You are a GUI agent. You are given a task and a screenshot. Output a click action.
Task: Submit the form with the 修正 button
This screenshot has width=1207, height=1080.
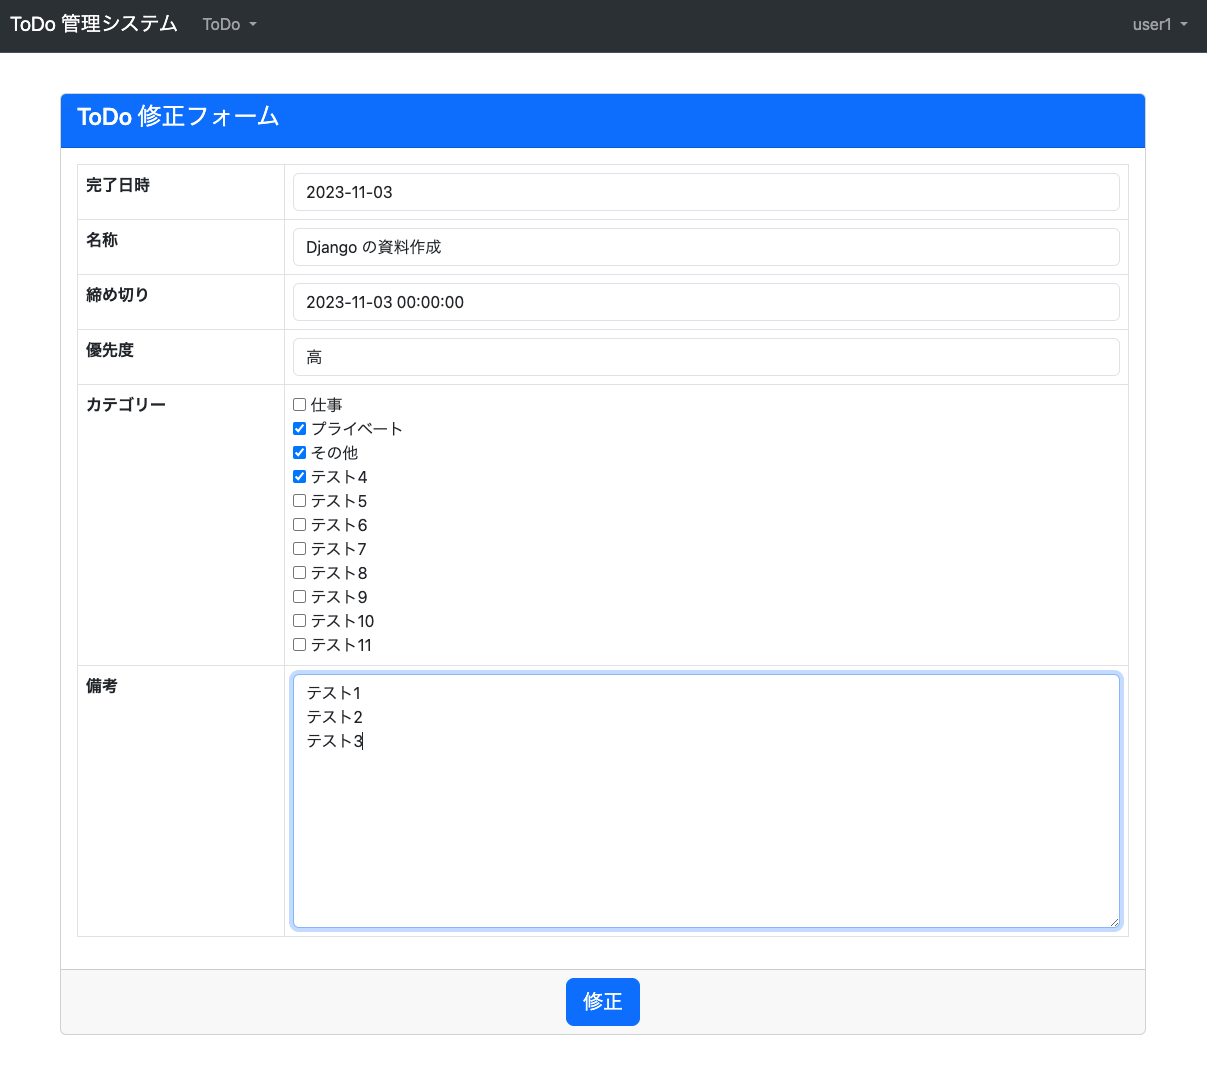603,1002
